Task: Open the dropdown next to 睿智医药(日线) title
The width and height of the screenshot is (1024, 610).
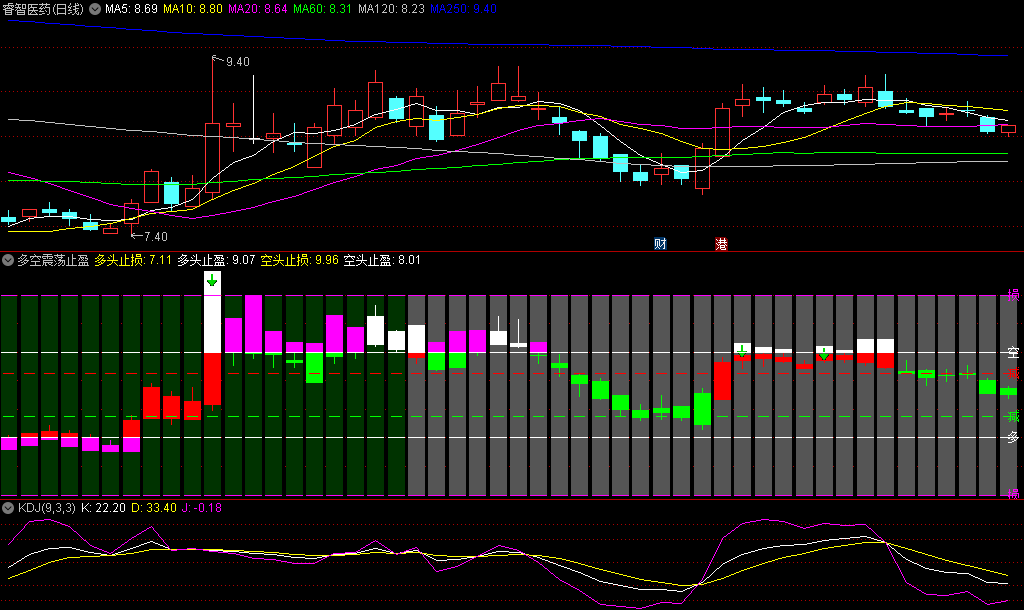Action: pyautogui.click(x=95, y=9)
